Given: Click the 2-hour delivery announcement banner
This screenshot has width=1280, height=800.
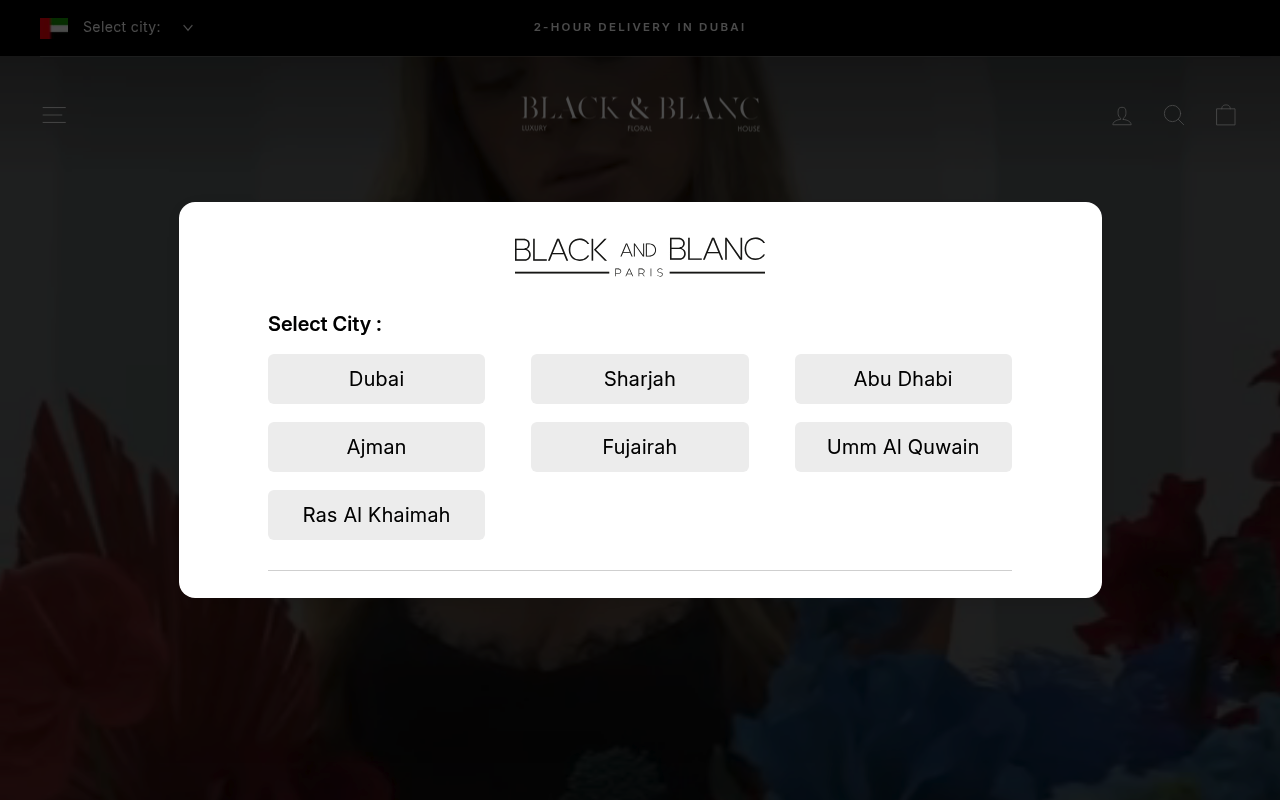Looking at the screenshot, I should [x=640, y=27].
